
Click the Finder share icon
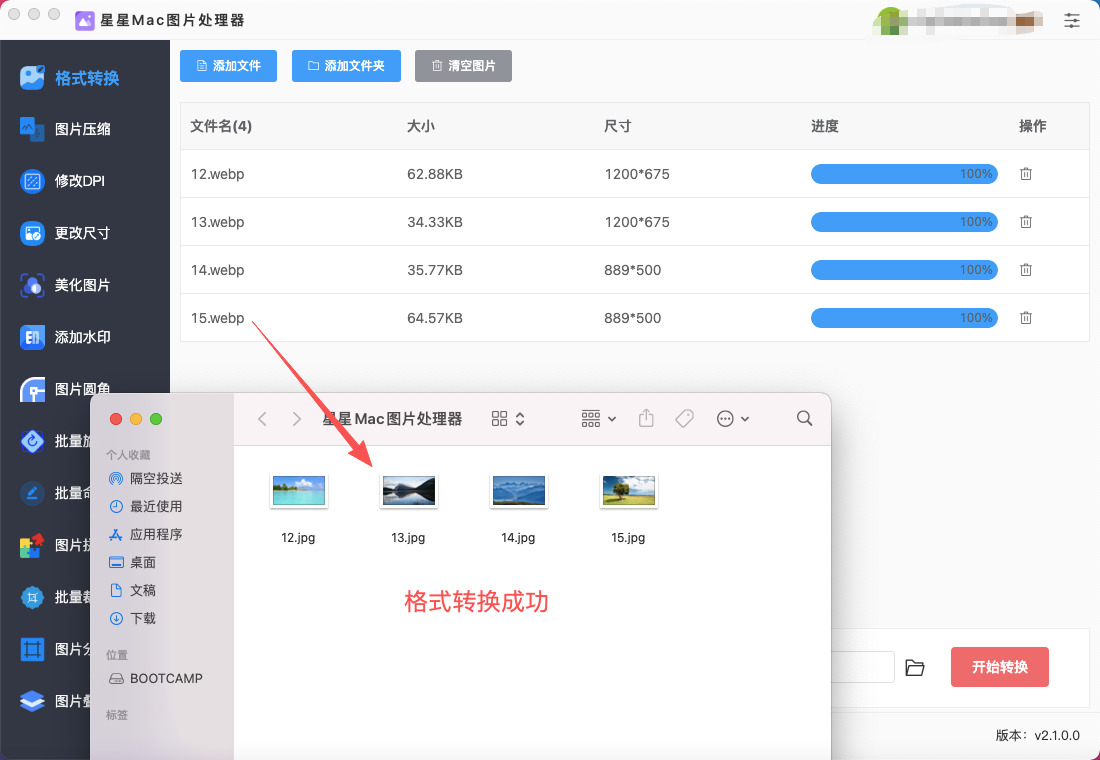646,419
